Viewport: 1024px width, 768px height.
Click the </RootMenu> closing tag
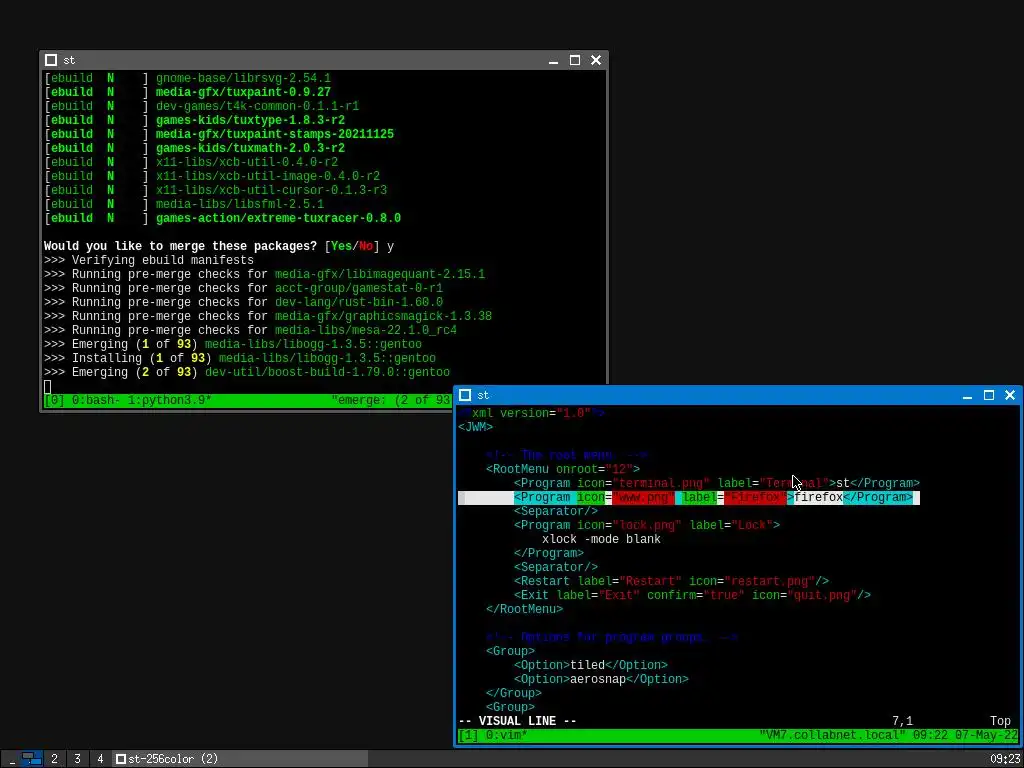(x=524, y=609)
